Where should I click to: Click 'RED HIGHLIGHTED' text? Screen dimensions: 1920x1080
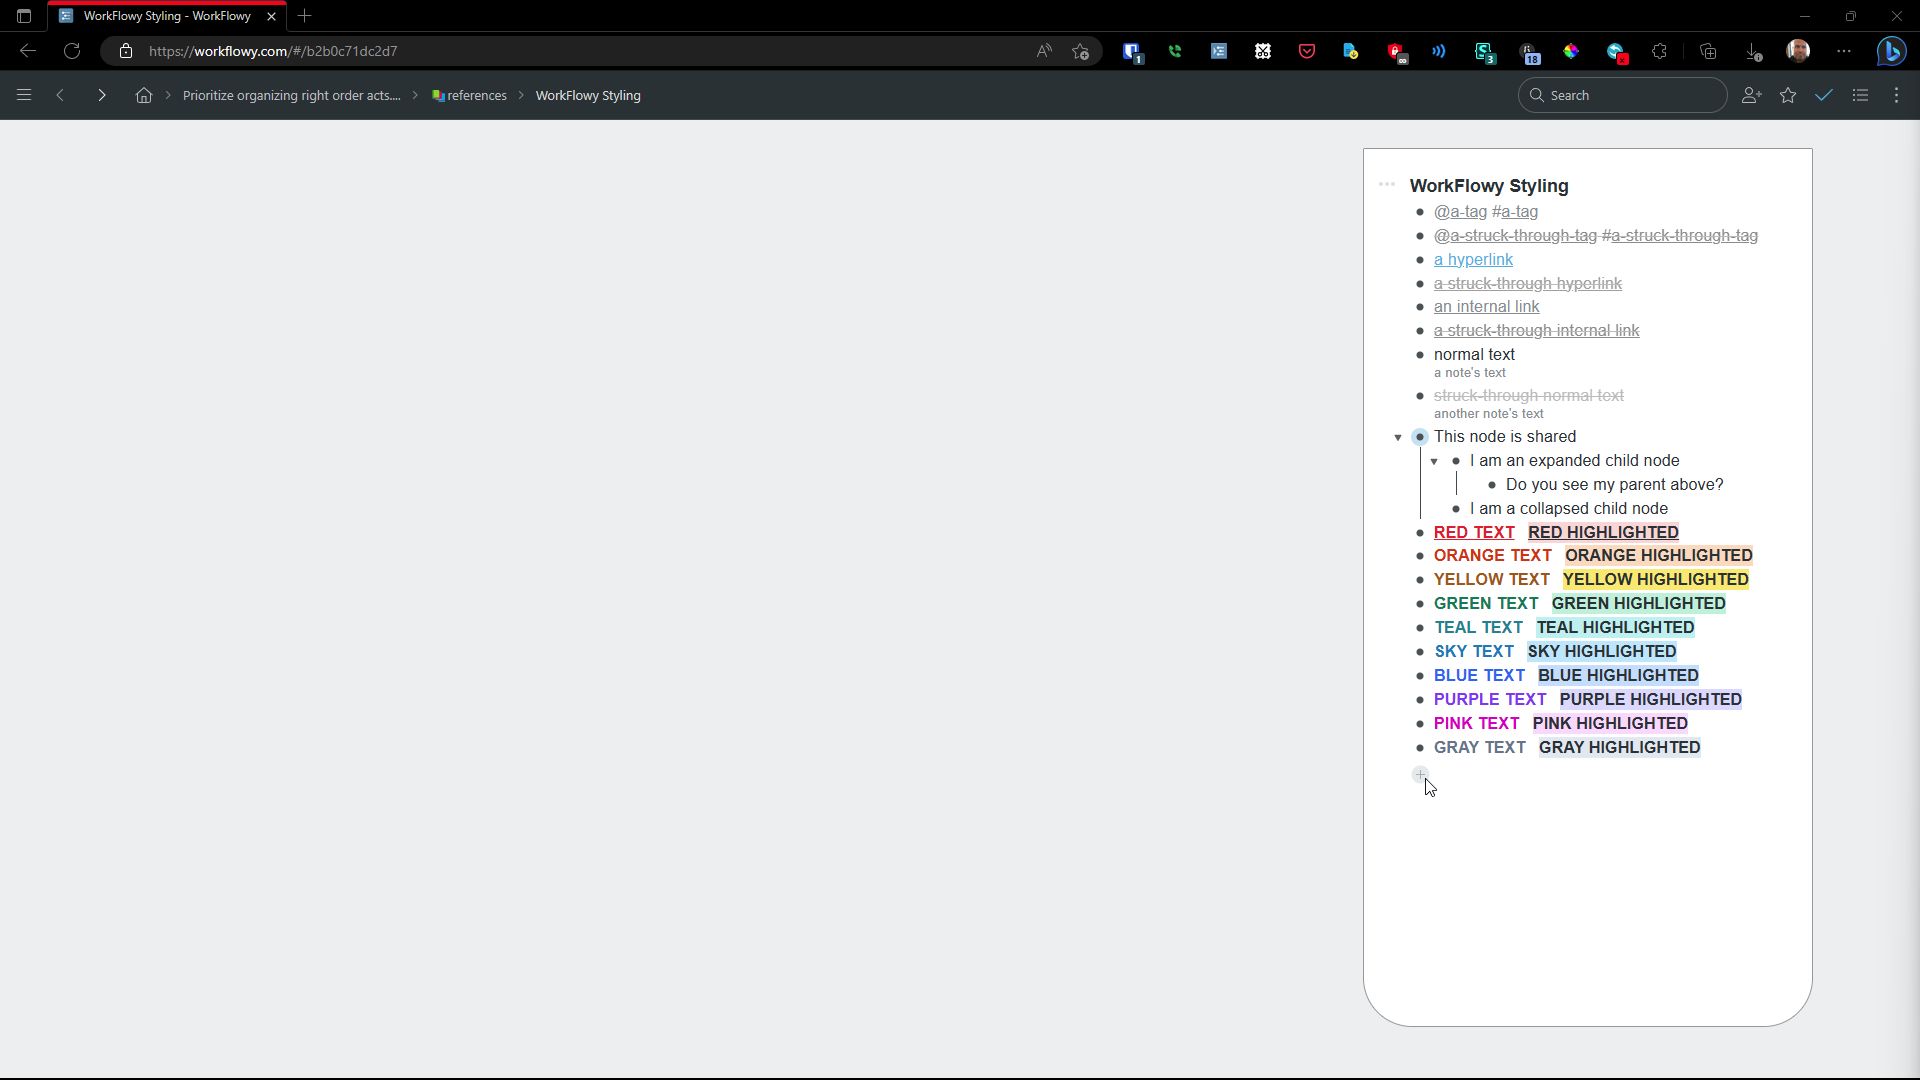click(x=1603, y=533)
